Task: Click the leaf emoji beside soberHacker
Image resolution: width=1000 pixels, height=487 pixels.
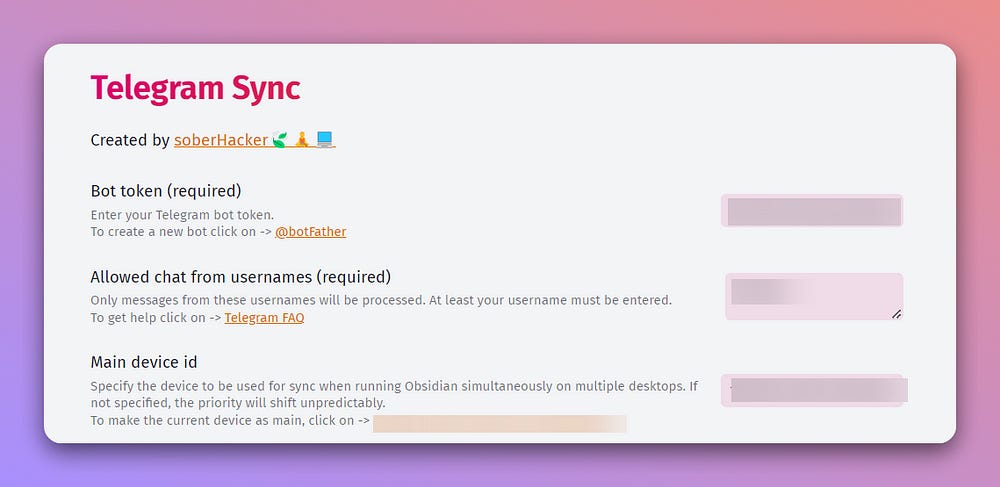Action: [279, 139]
